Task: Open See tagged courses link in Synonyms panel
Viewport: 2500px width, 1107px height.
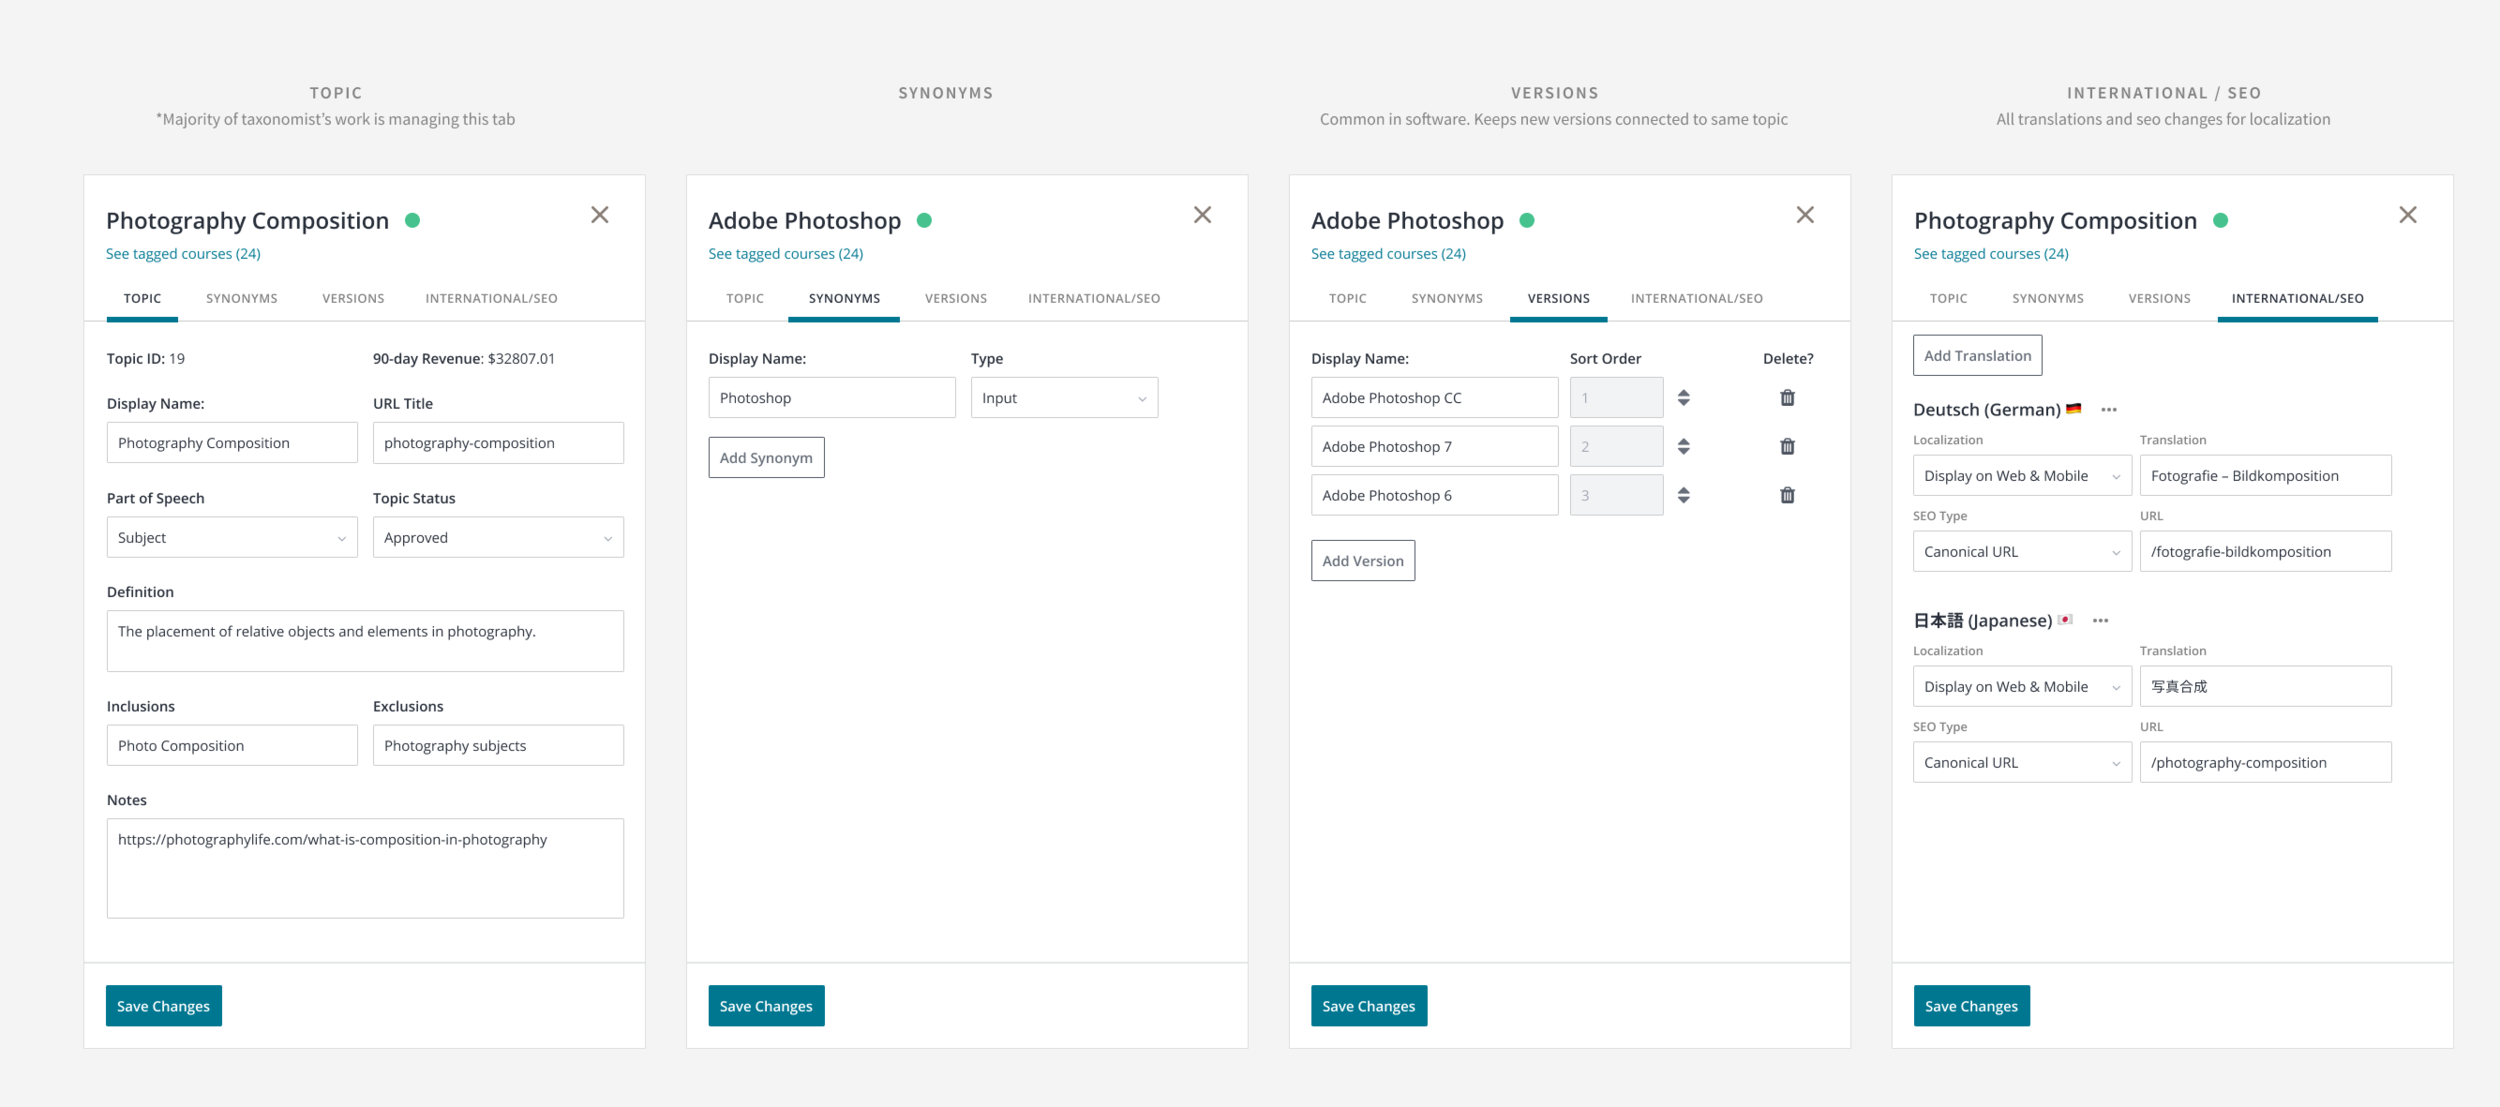Action: pos(786,254)
